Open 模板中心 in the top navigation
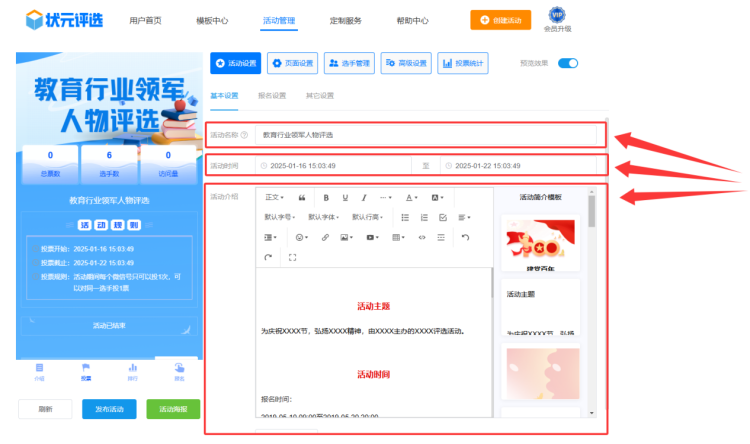The width and height of the screenshot is (750, 444). [x=212, y=20]
